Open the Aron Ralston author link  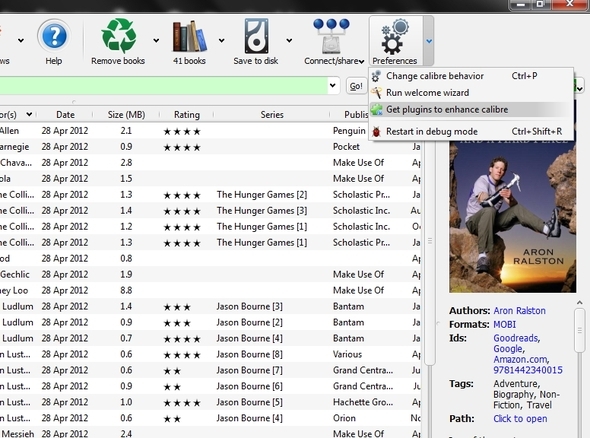[x=519, y=311]
